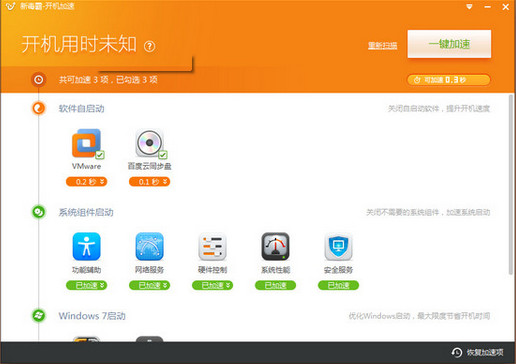This screenshot has height=364, width=516.
Task: Click the 一键加速 button
Action: click(449, 44)
